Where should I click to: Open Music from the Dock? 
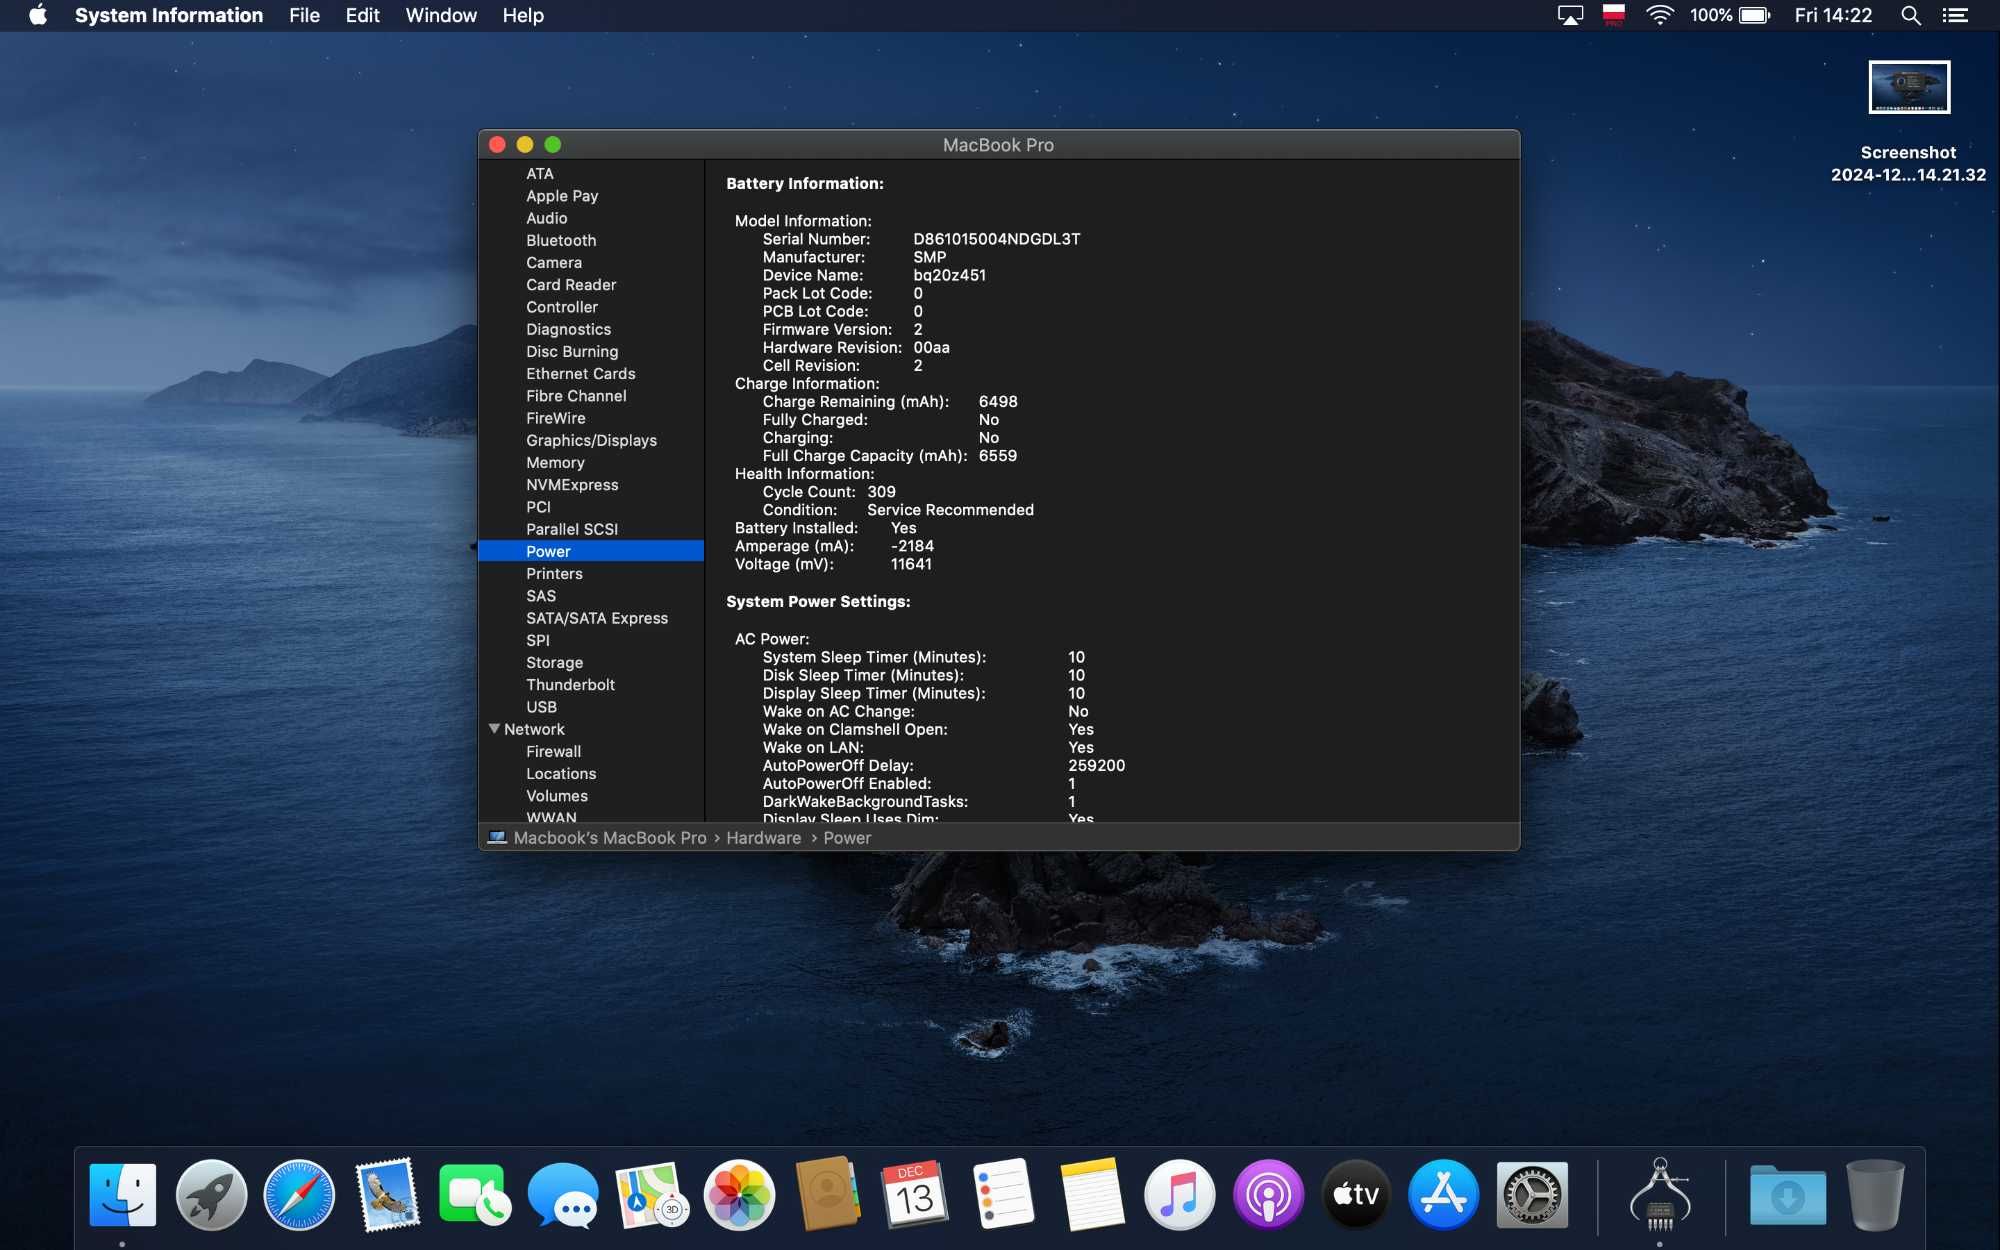1180,1195
